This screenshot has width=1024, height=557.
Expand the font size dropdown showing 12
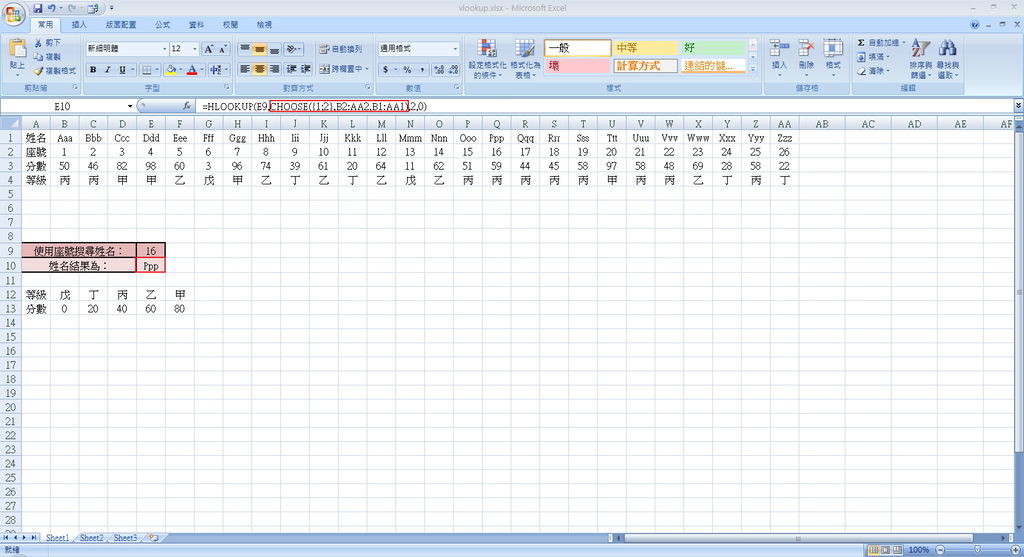click(x=193, y=48)
